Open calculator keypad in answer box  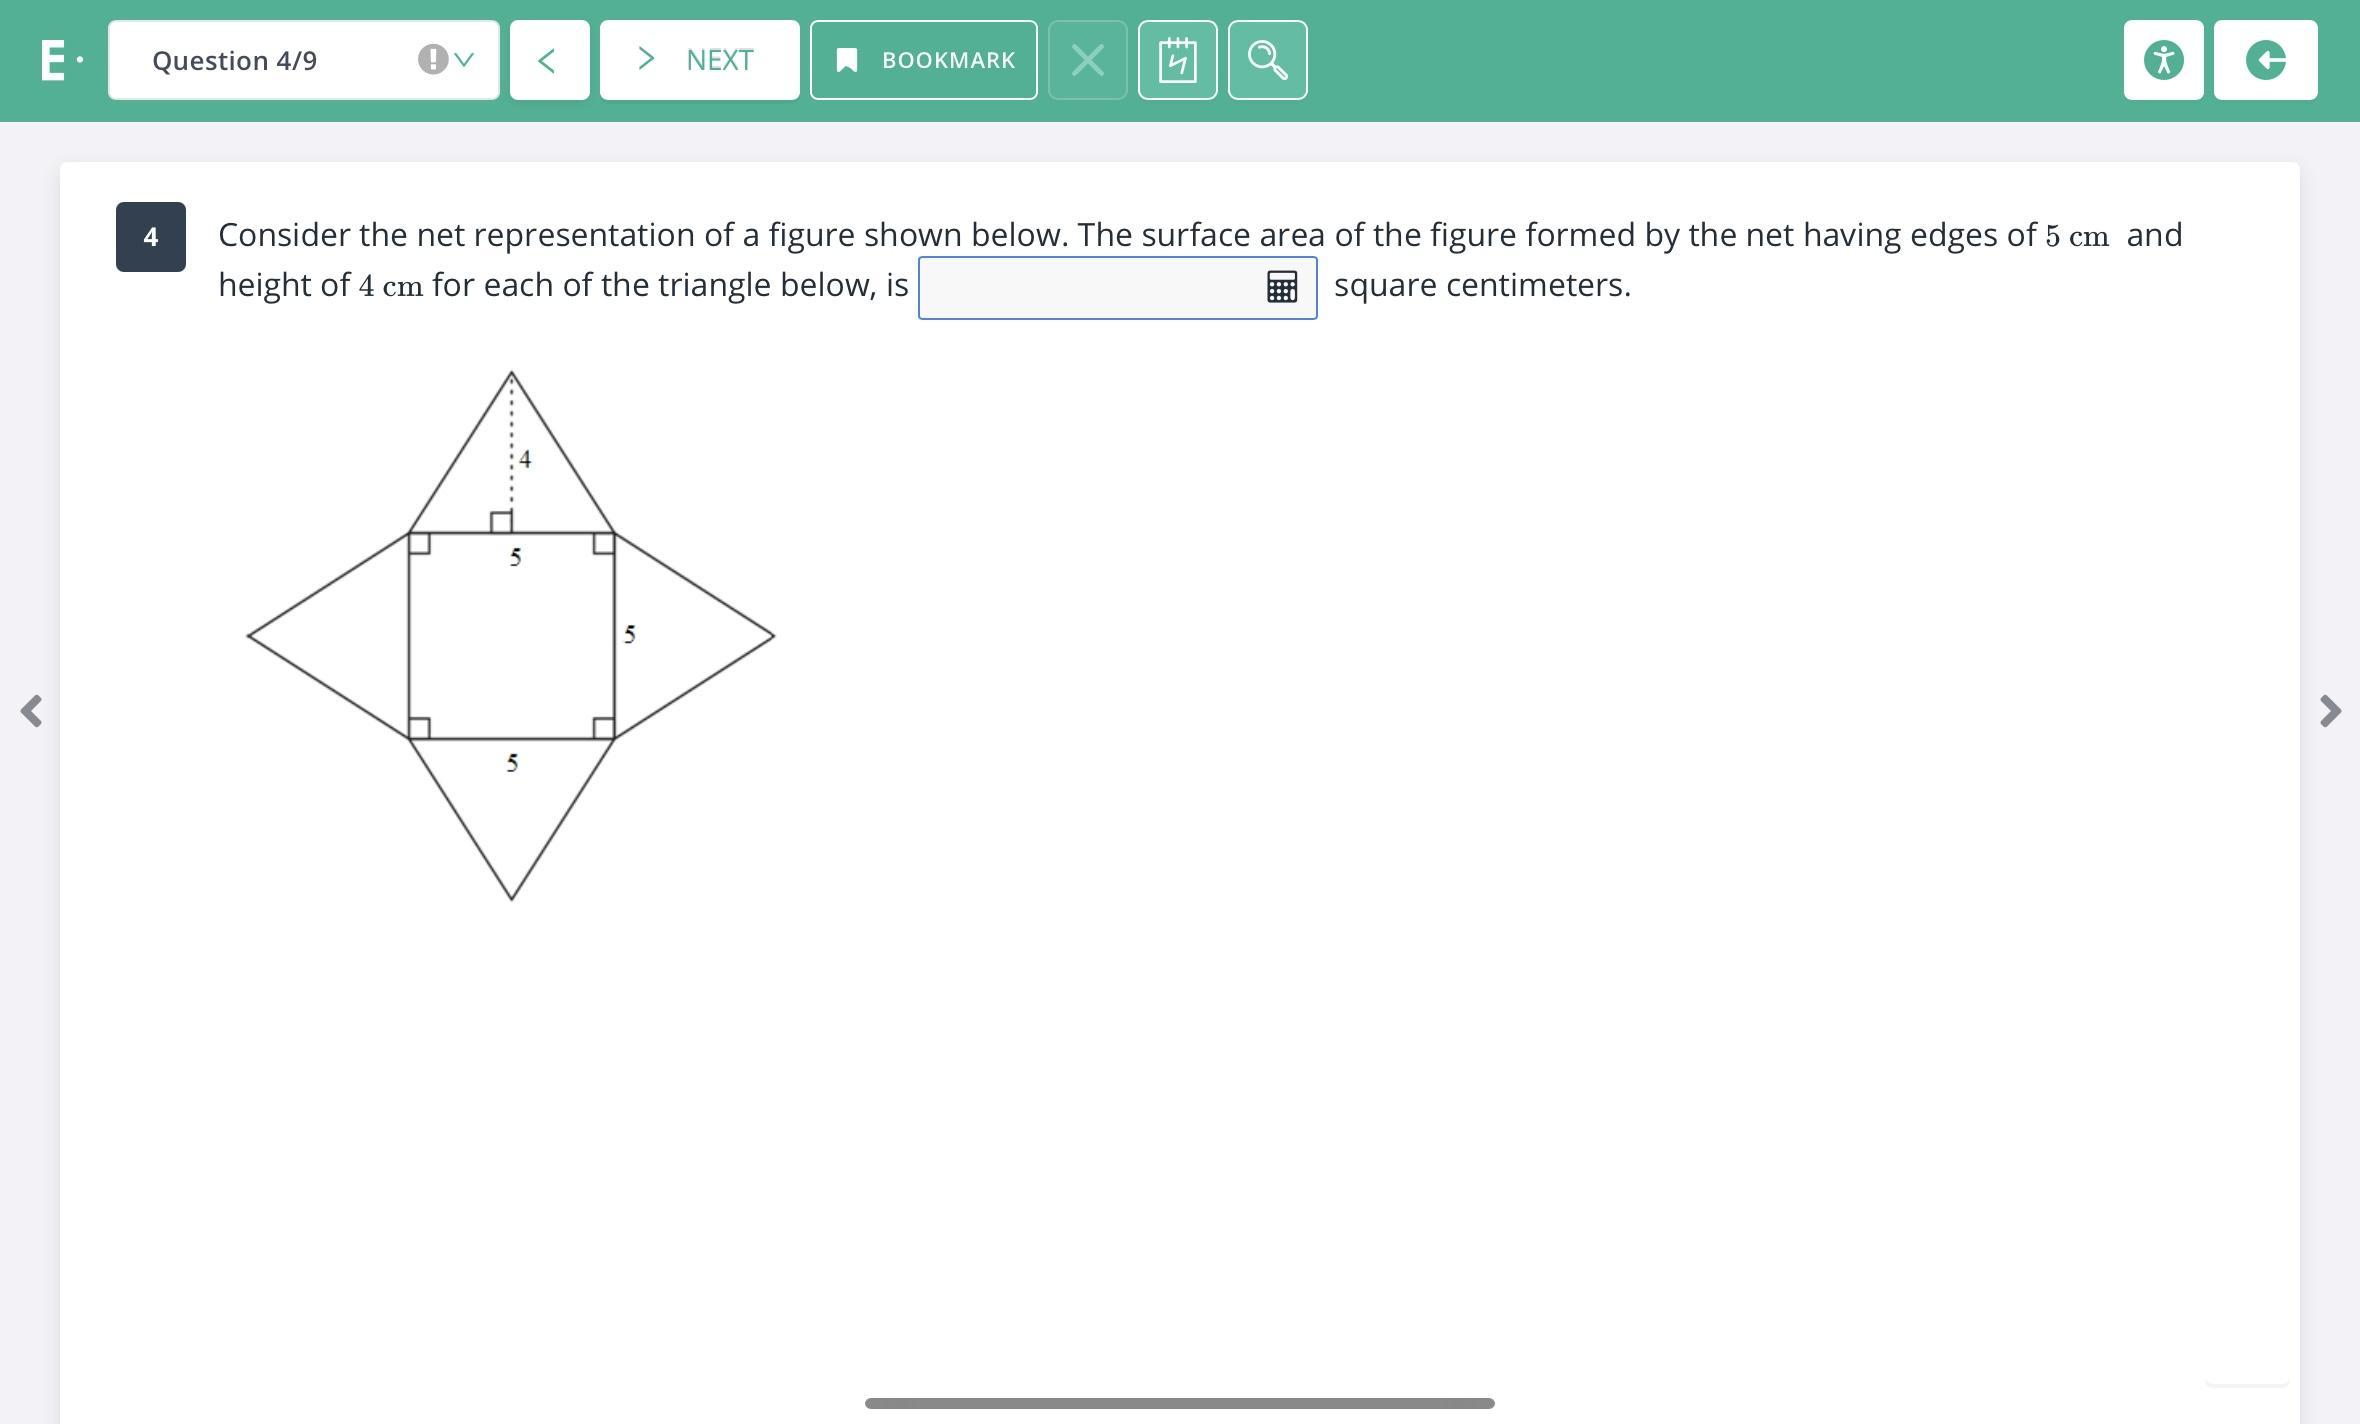[1282, 288]
